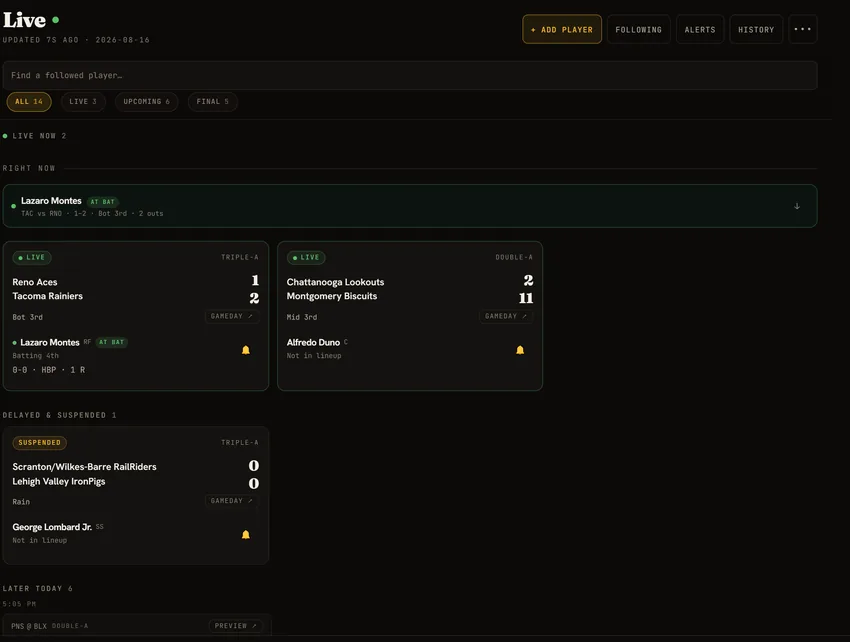Click the Batting 4th status text
Screen dimensions: 850x642
36,356
